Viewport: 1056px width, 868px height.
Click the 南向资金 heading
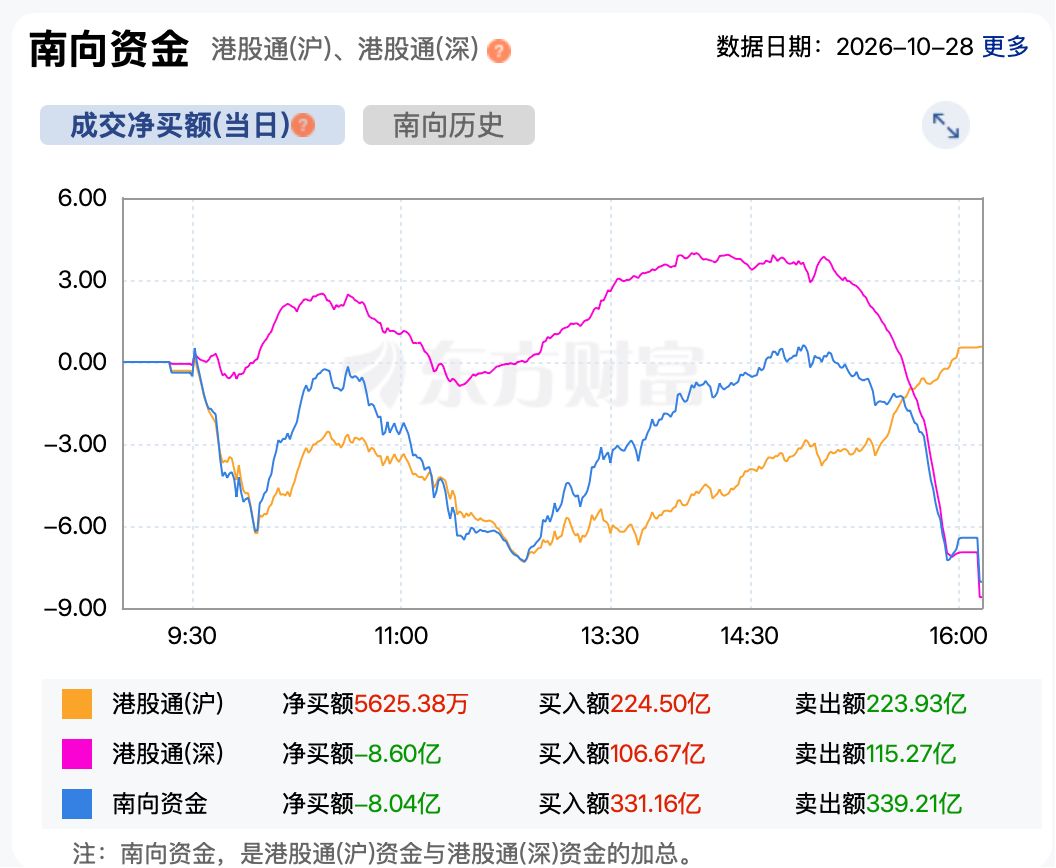(109, 49)
